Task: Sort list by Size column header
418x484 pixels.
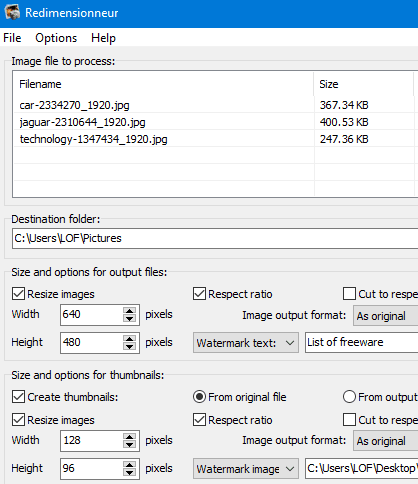Action: tap(363, 84)
